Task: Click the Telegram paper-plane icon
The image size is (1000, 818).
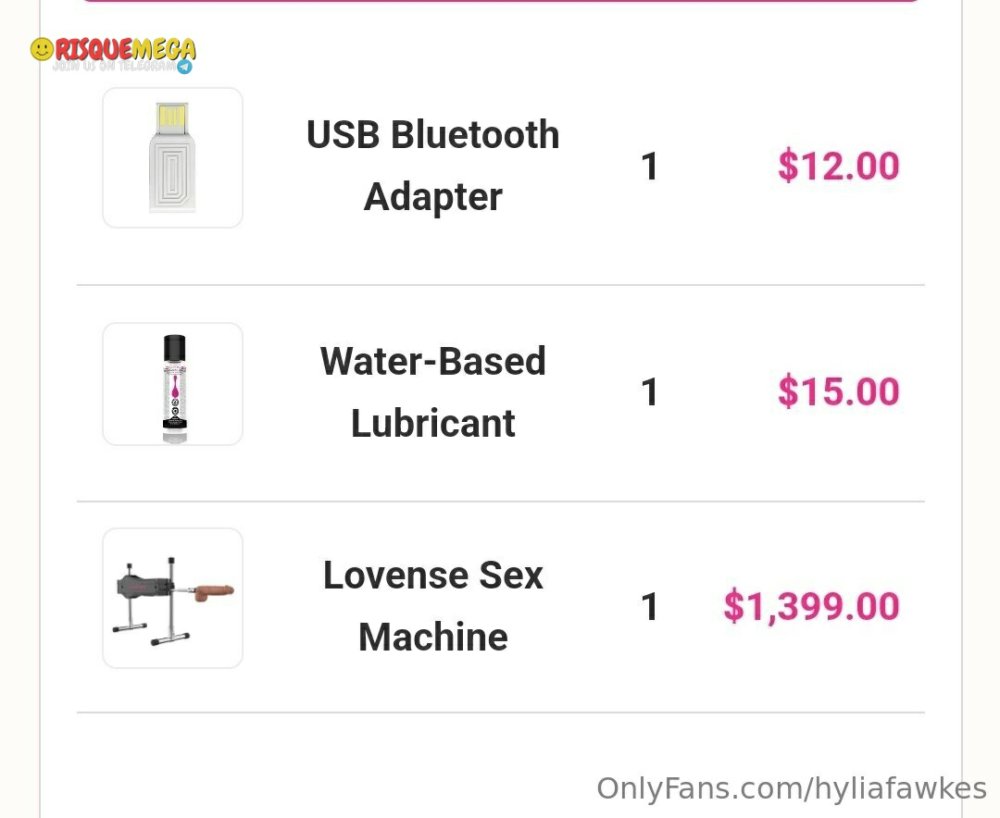Action: 185,66
